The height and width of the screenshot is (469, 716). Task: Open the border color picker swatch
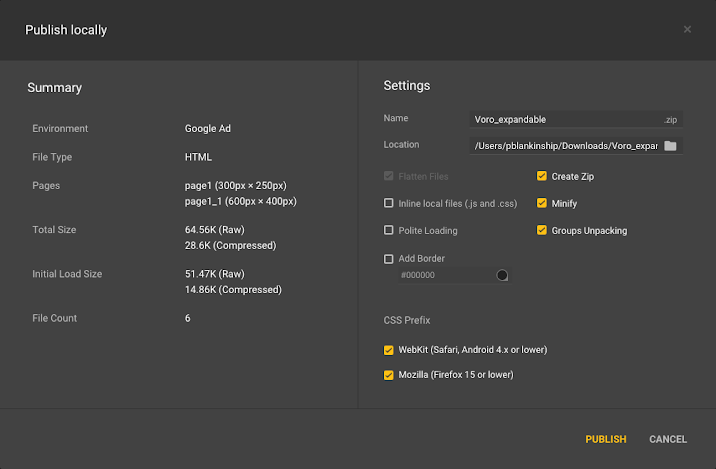point(502,275)
